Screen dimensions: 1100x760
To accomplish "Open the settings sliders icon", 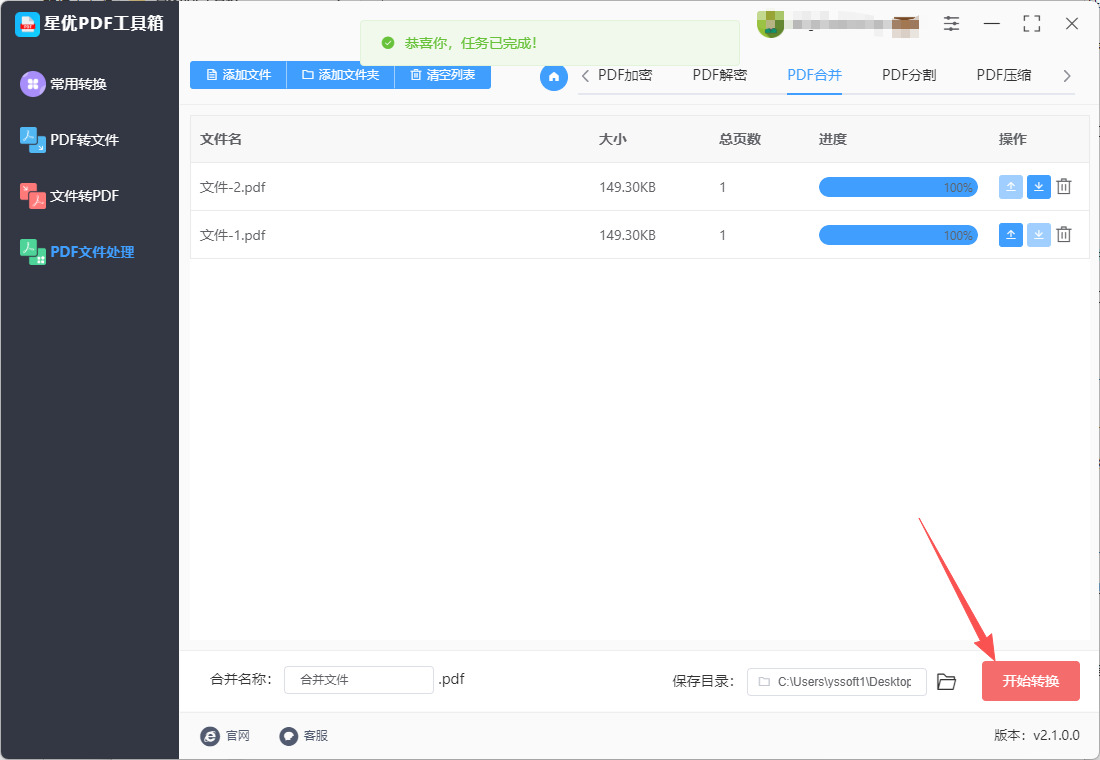I will [x=951, y=23].
